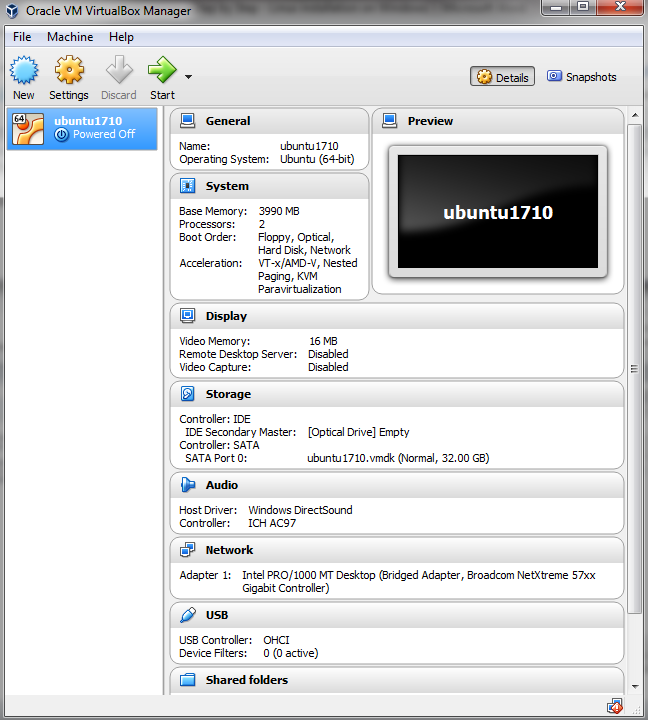Click the ICH AC97 audio controller value
Viewport: 648px width, 720px height.
pos(272,523)
